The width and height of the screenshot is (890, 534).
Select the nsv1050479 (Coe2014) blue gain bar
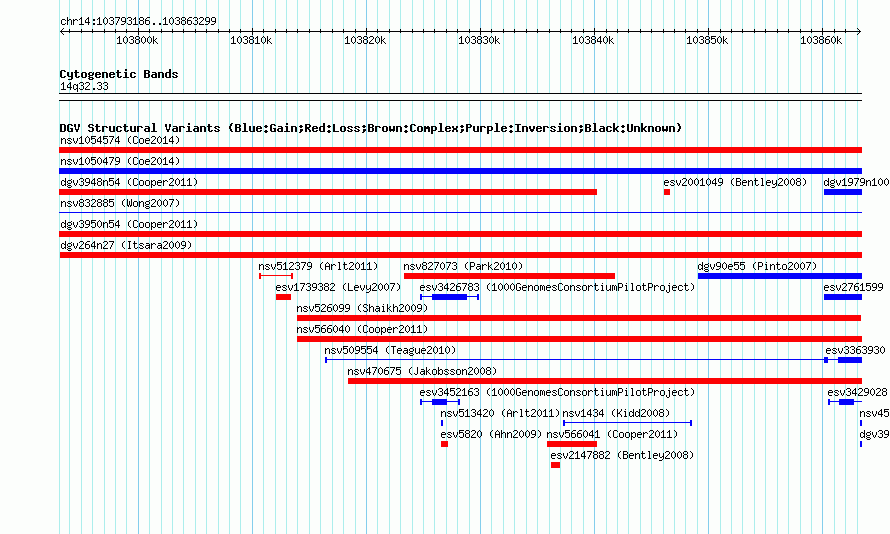460,171
